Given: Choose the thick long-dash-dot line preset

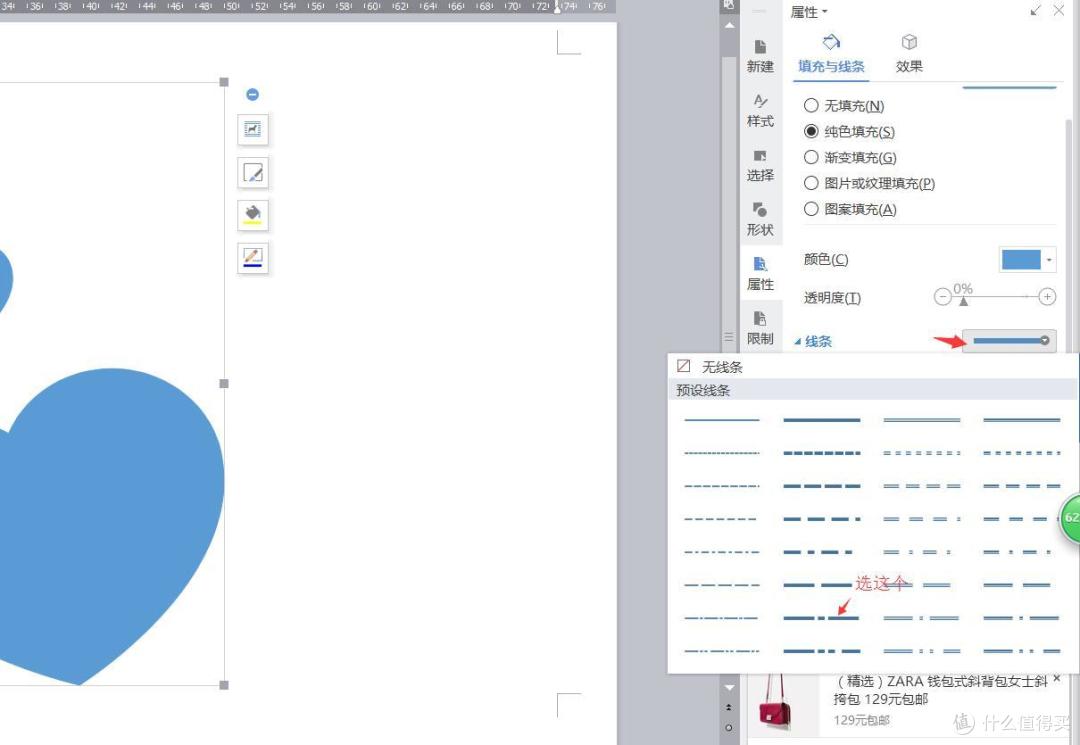Looking at the screenshot, I should click(822, 618).
